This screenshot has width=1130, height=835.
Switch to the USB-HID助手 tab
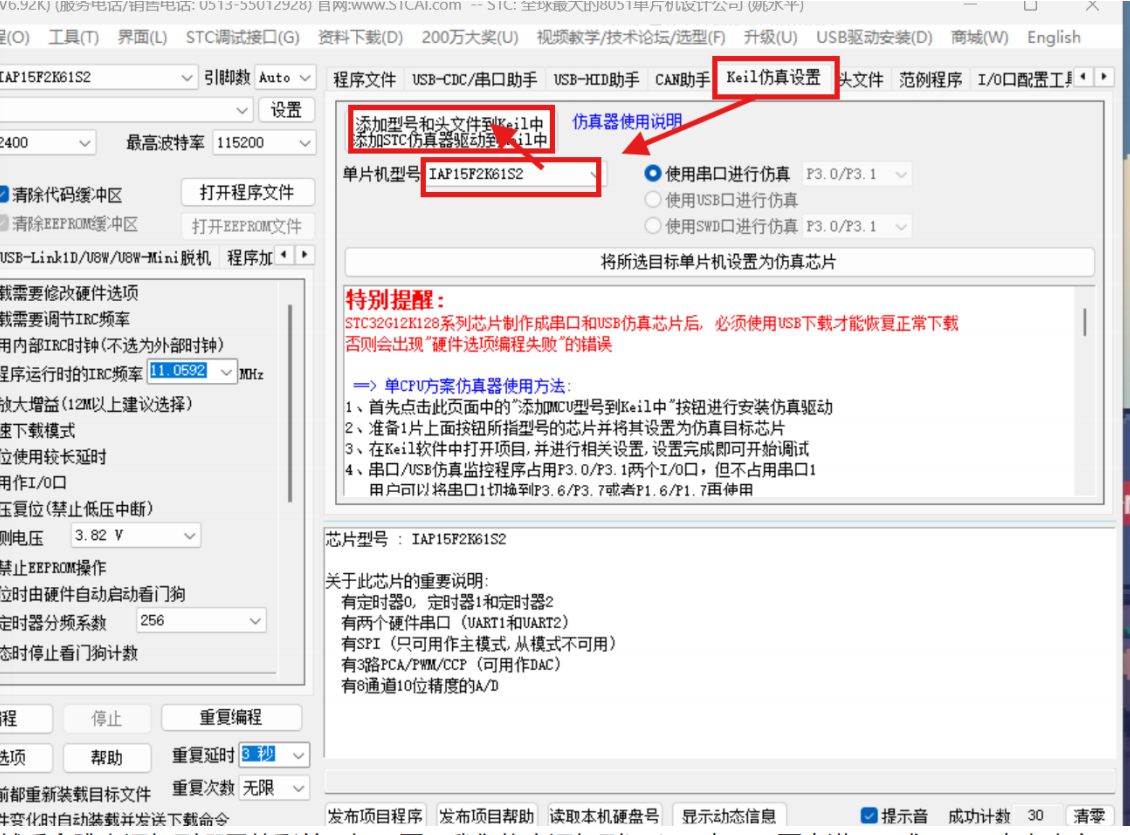tap(596, 79)
